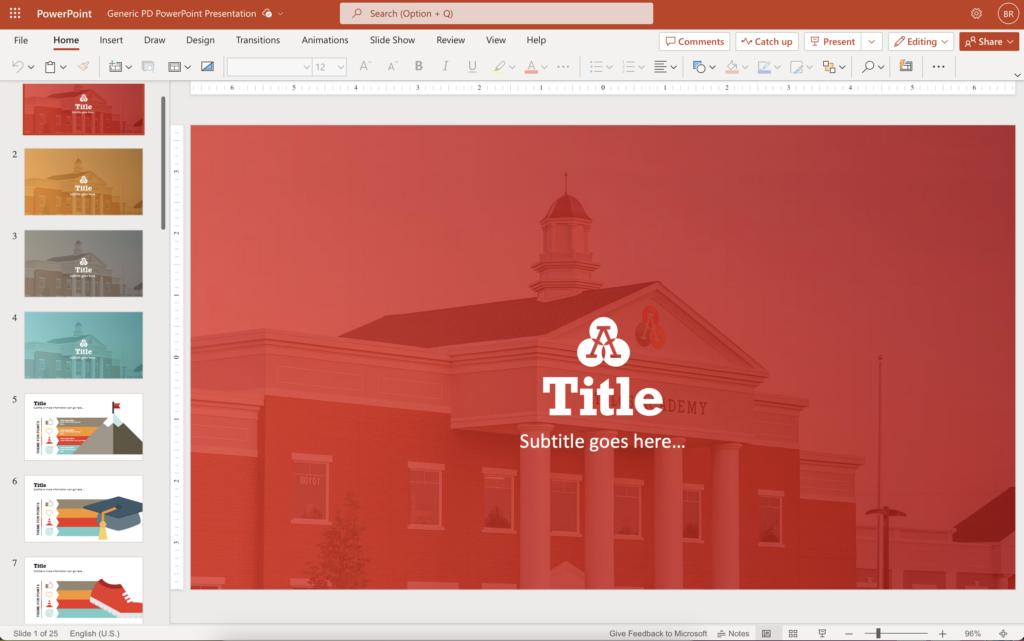
Task: Switch to the Slide Show tab
Action: click(x=392, y=40)
